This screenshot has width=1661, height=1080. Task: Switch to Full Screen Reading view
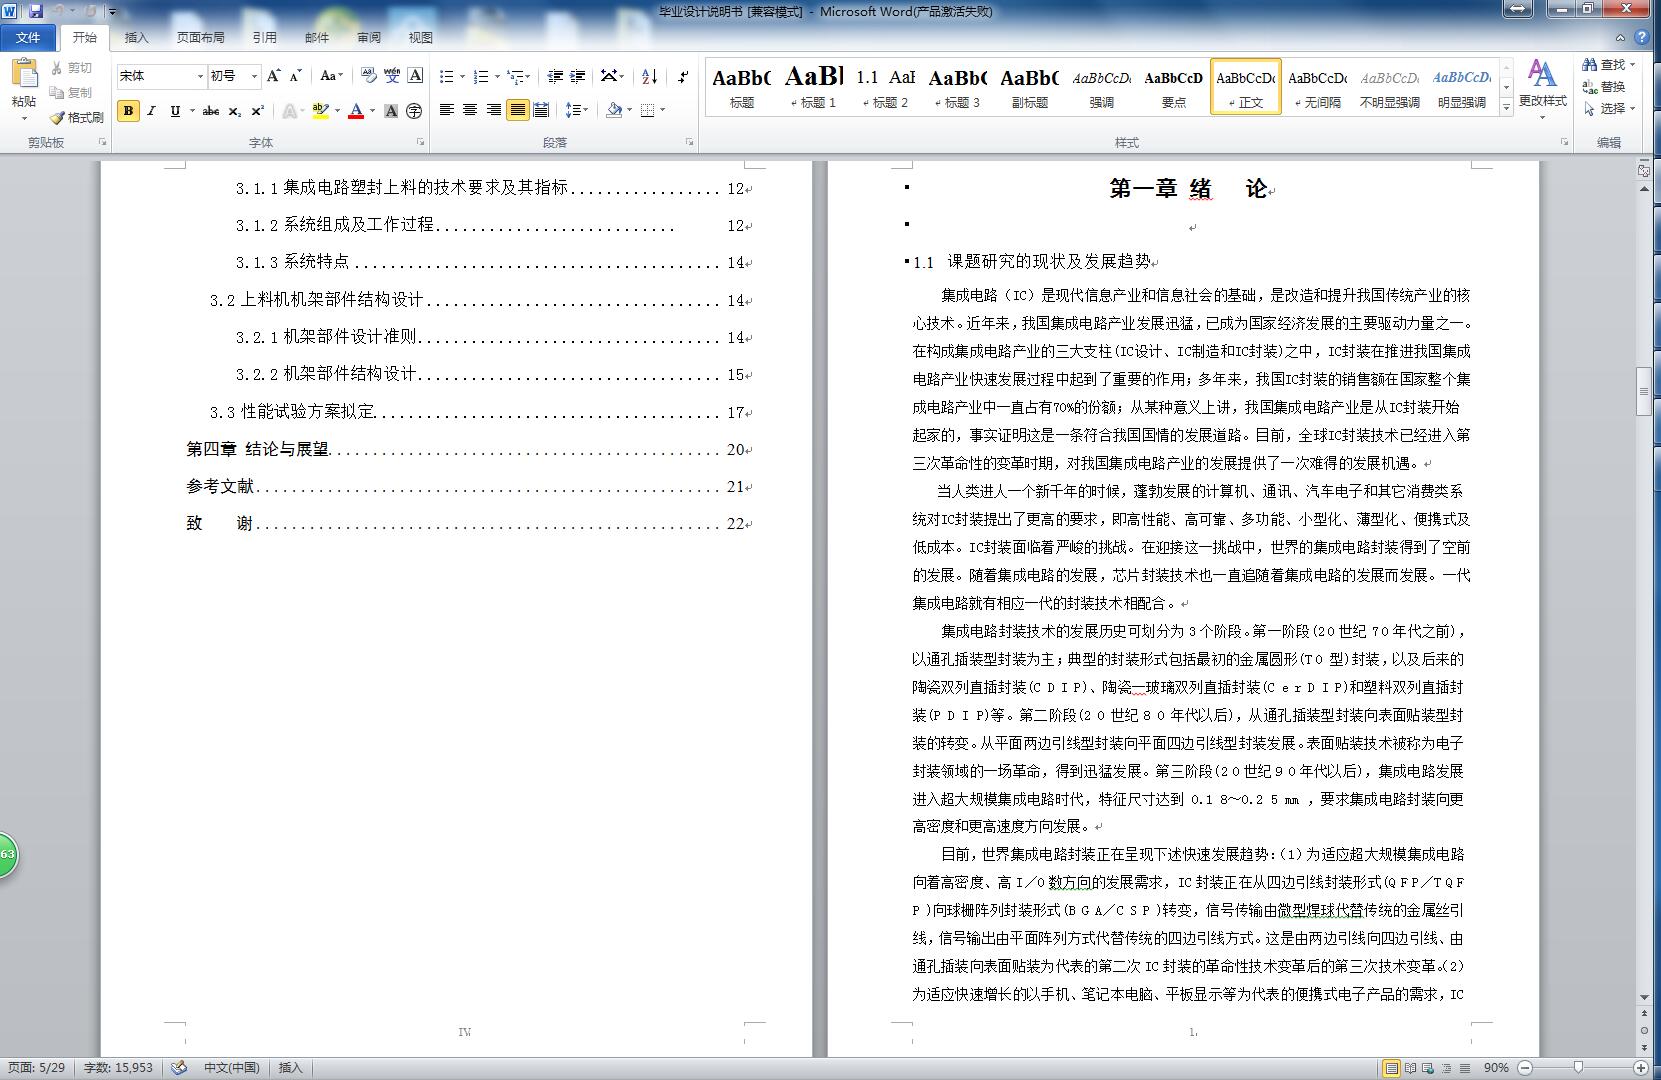pos(1410,1068)
